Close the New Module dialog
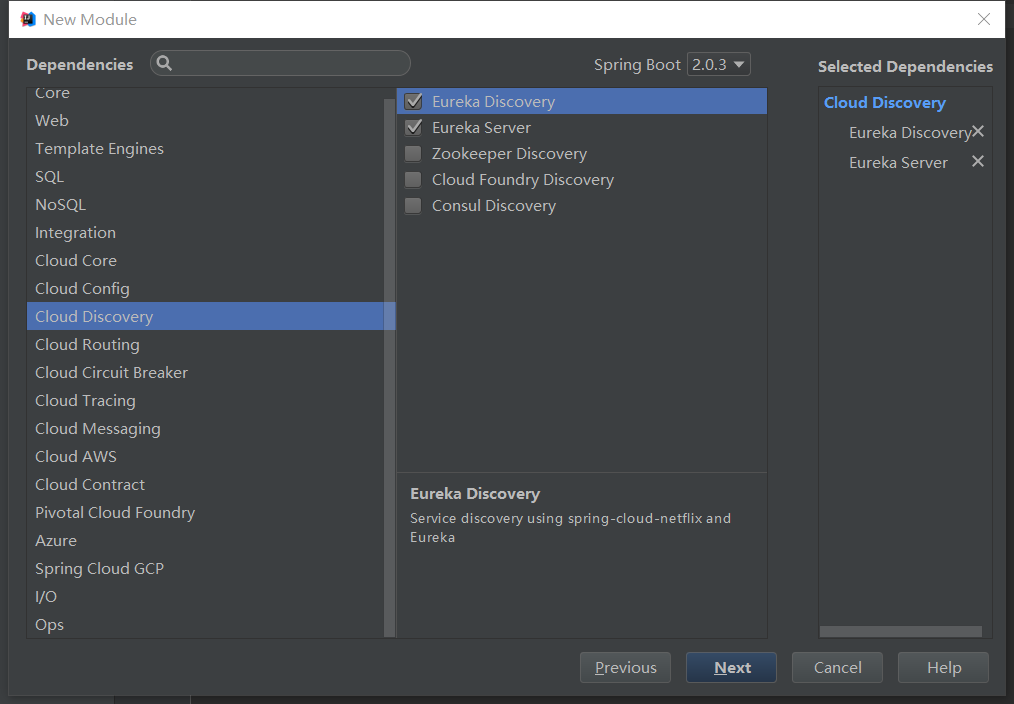The height and width of the screenshot is (704, 1014). click(984, 19)
